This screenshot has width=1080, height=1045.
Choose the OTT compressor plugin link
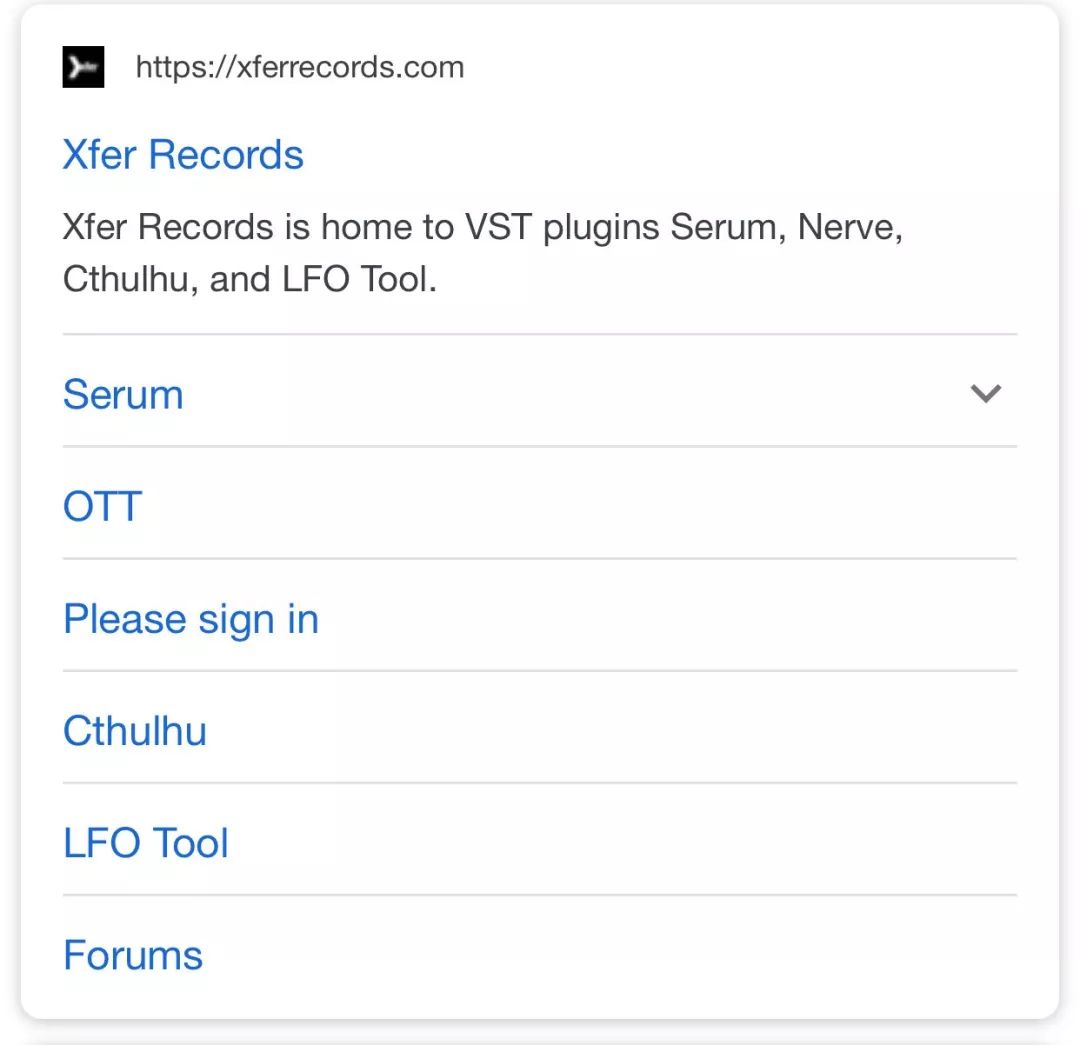103,506
